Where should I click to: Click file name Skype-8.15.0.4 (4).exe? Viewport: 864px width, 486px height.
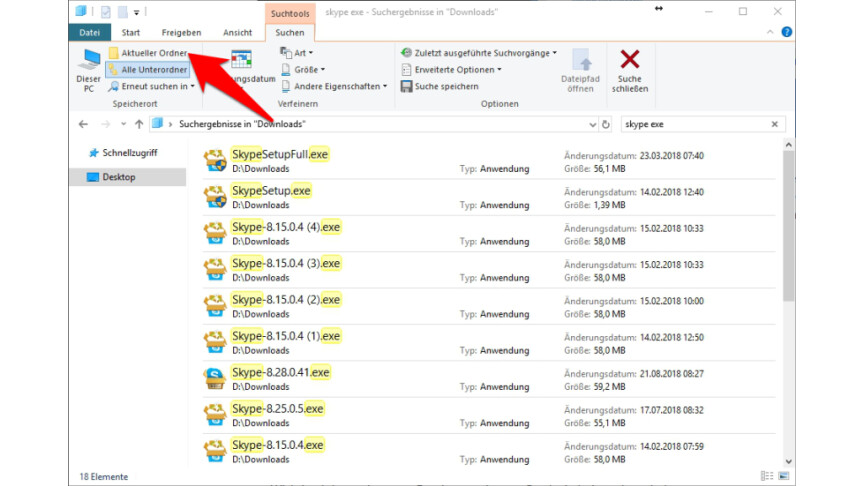(286, 227)
